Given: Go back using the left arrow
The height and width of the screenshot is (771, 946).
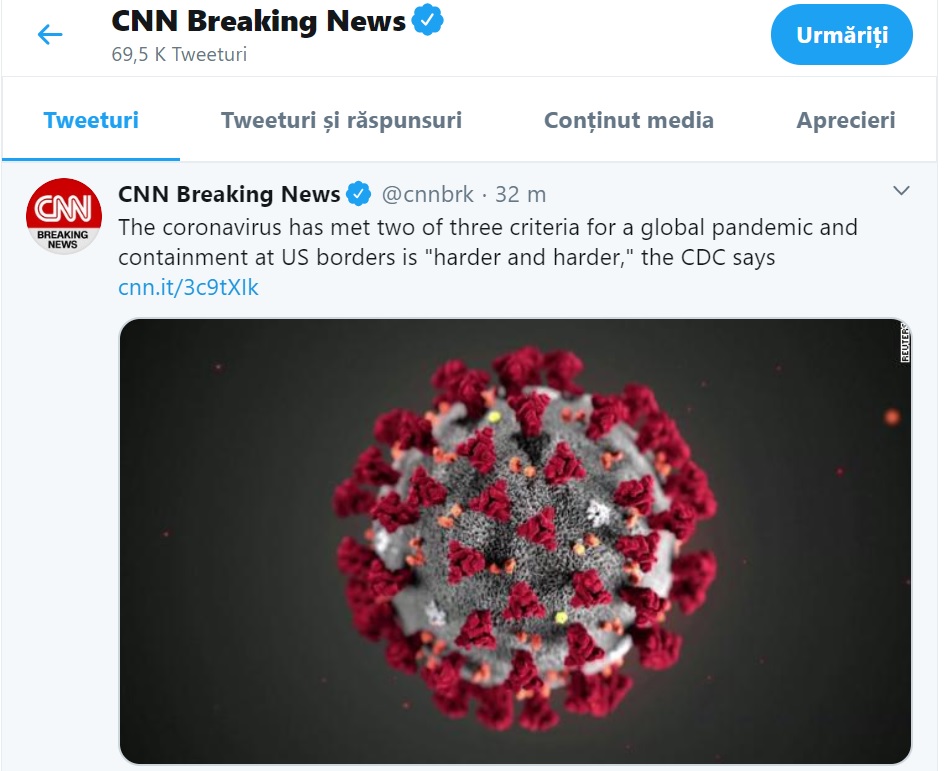Looking at the screenshot, I should pyautogui.click(x=49, y=35).
